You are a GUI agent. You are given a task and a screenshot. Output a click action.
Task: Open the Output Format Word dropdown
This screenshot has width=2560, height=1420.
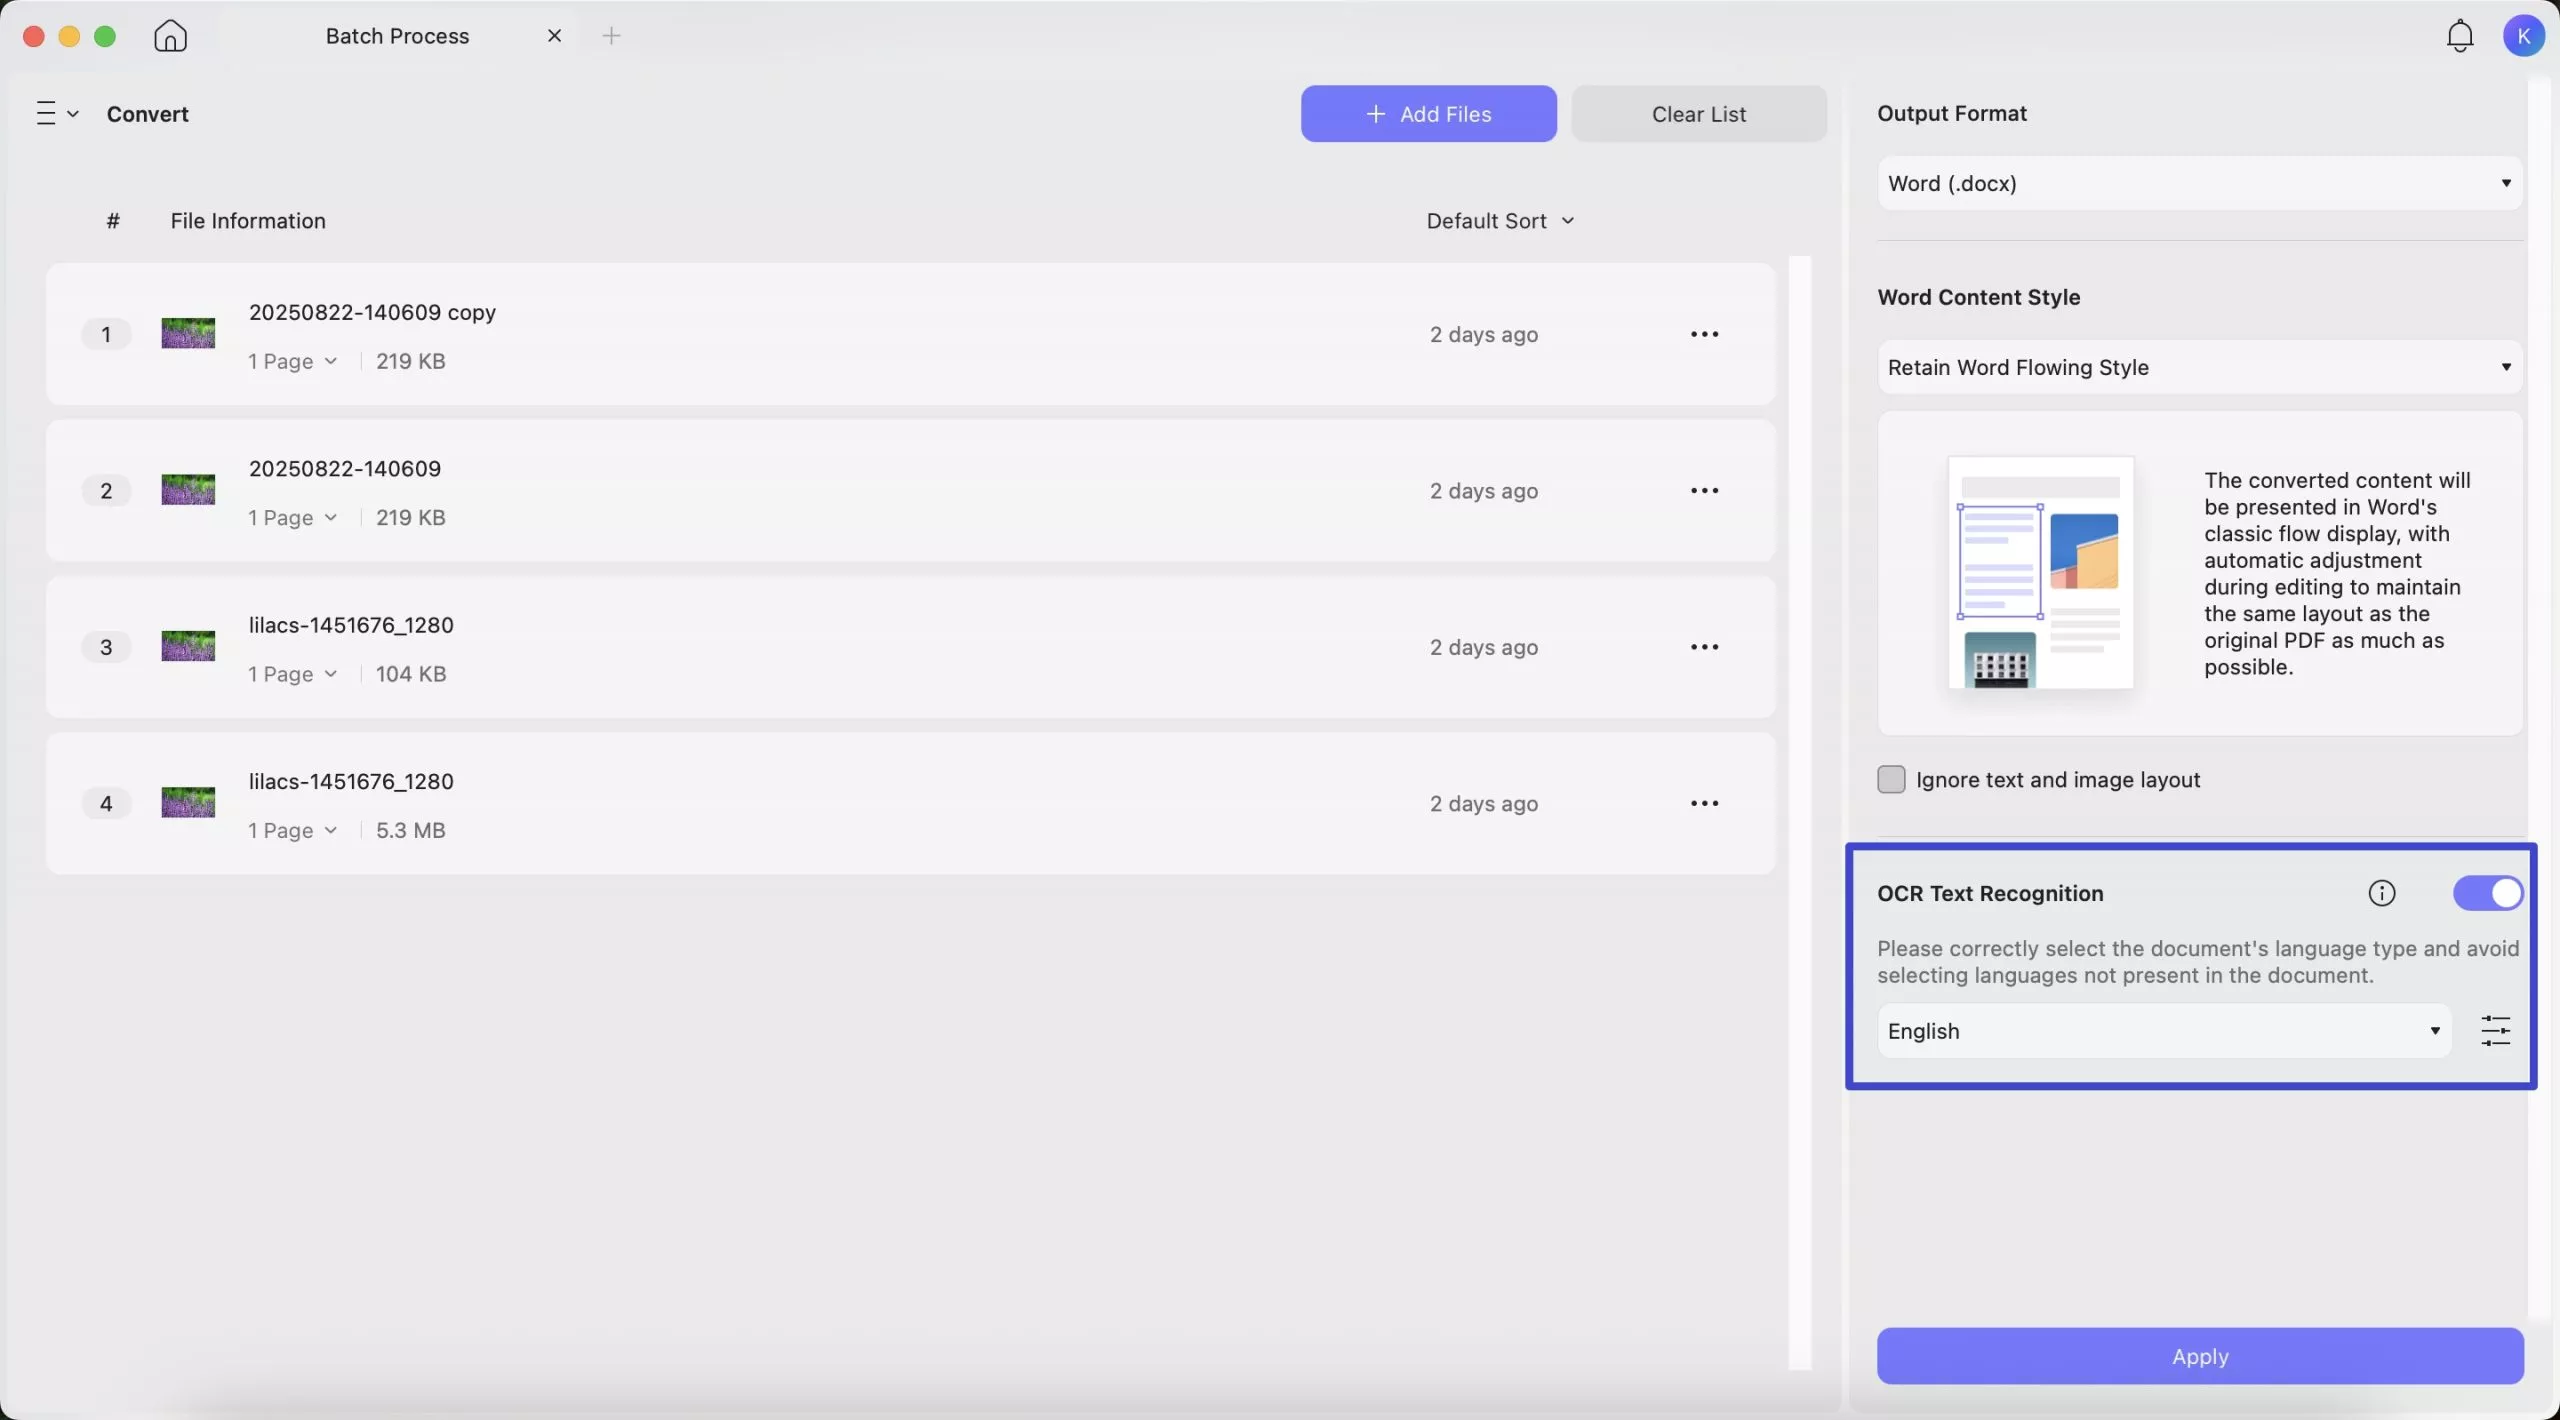click(2199, 183)
